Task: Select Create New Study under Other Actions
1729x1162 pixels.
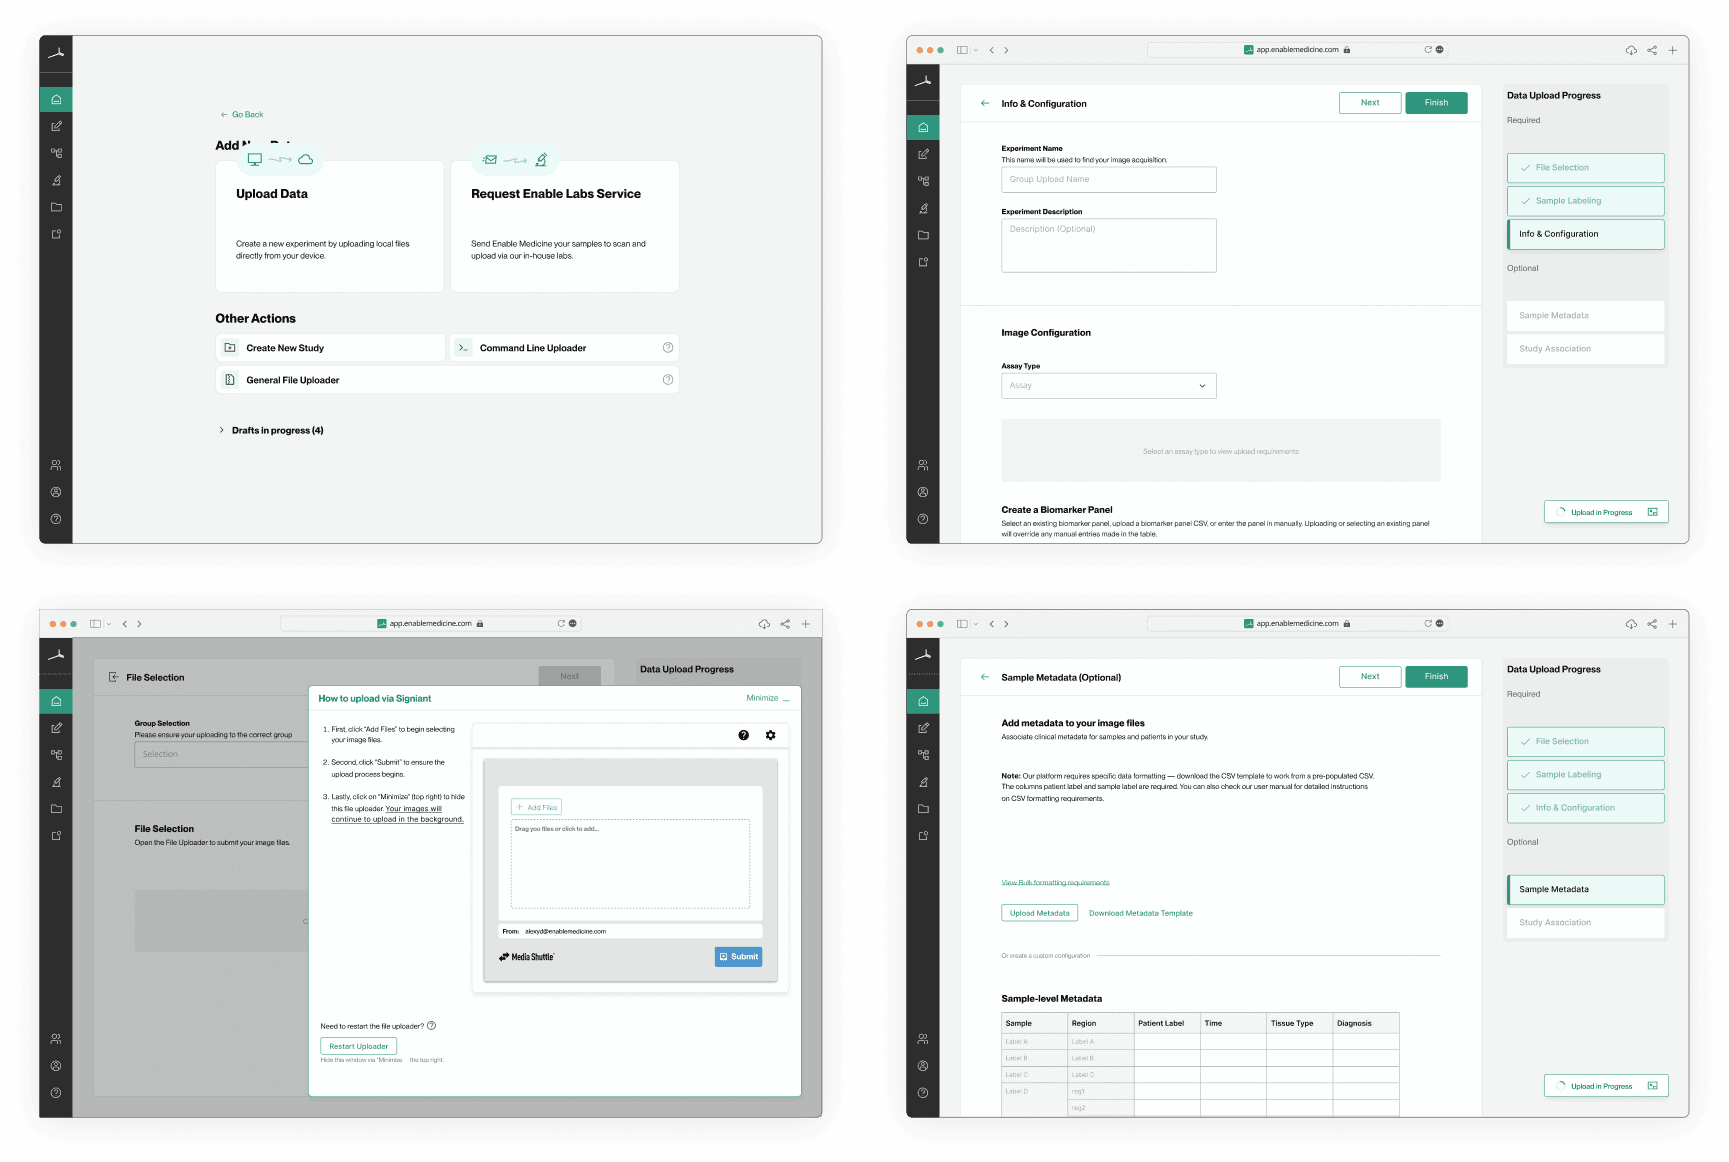Action: click(330, 348)
